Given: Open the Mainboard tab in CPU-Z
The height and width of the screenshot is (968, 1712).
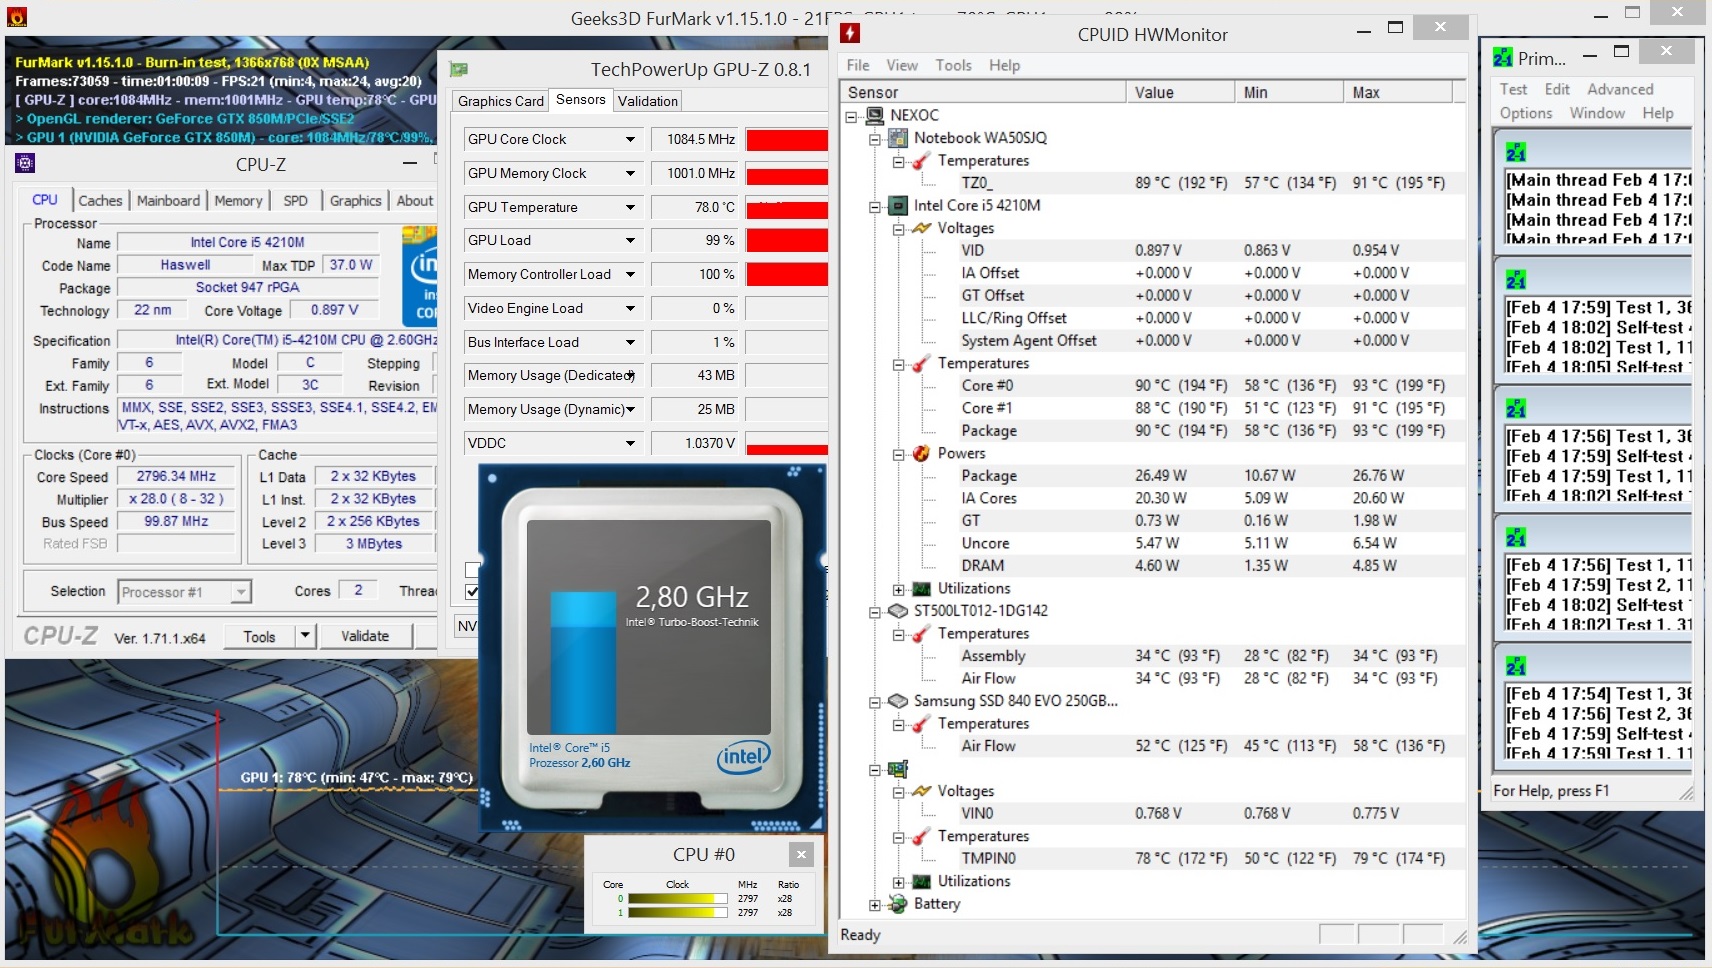Looking at the screenshot, I should (168, 201).
